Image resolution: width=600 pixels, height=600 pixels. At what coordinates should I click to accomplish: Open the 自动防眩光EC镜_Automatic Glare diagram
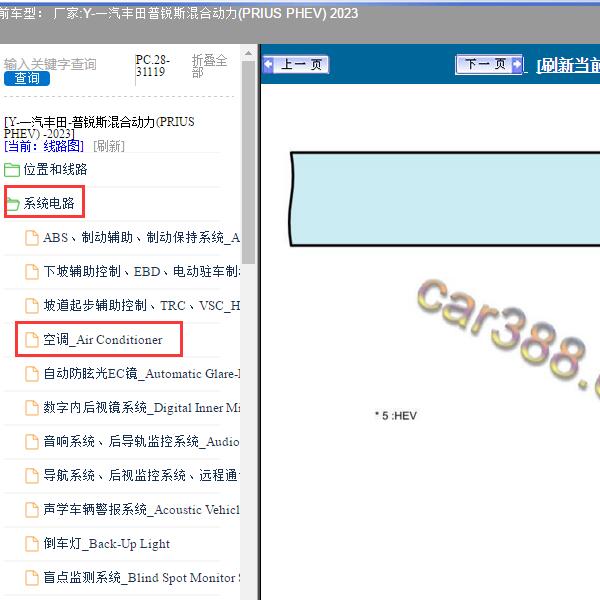click(142, 373)
